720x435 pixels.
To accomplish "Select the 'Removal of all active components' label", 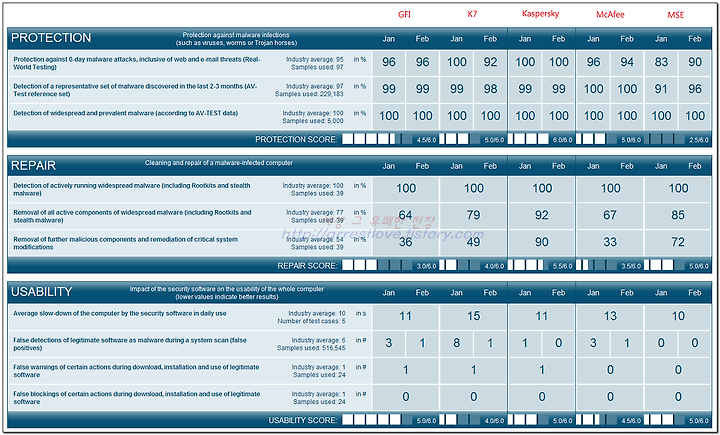I will coord(132,216).
